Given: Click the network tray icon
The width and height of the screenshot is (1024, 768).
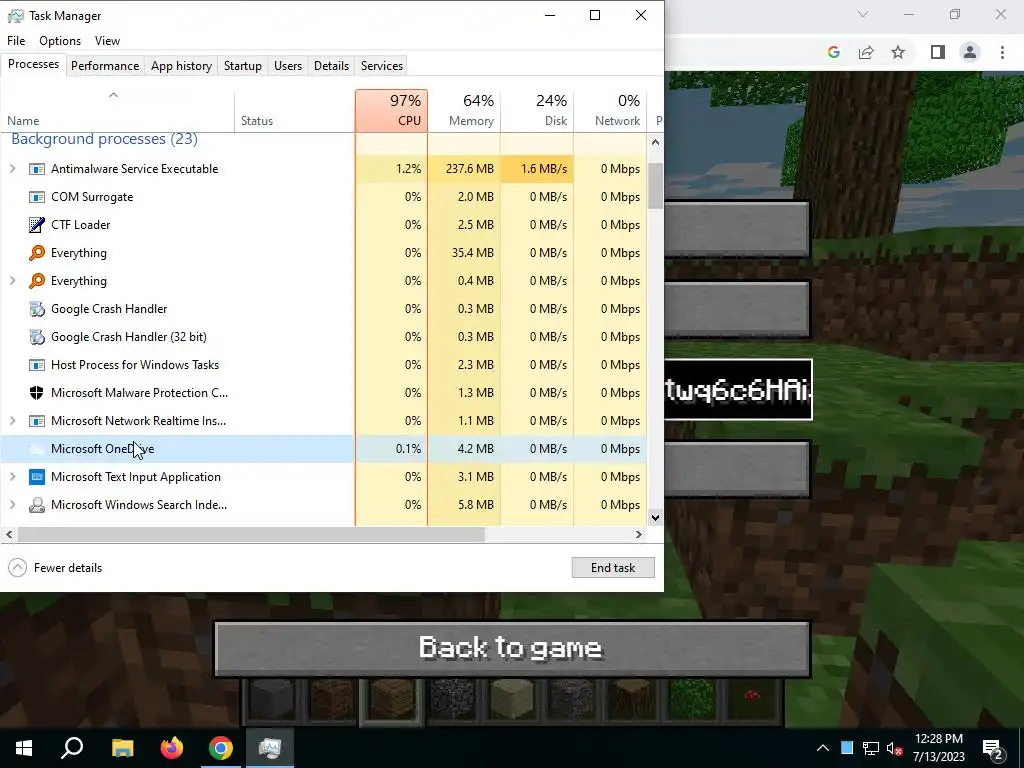Looking at the screenshot, I should [871, 748].
